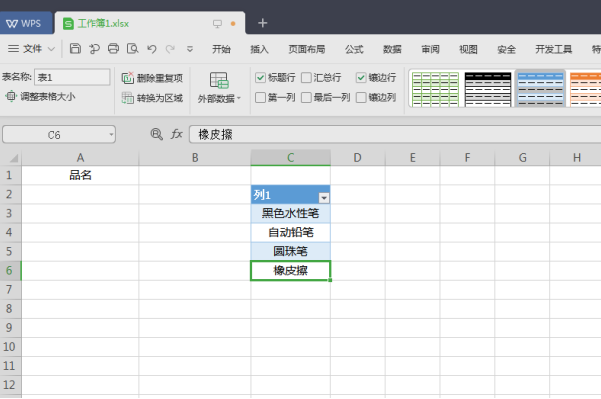The width and height of the screenshot is (601, 399).
Task: Click cell containing 圆珠笔
Action: tap(291, 251)
